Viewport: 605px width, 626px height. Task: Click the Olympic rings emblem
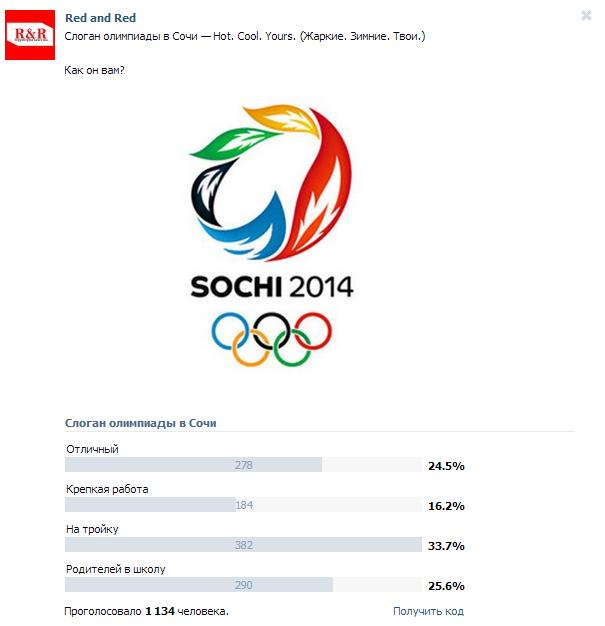[272, 339]
